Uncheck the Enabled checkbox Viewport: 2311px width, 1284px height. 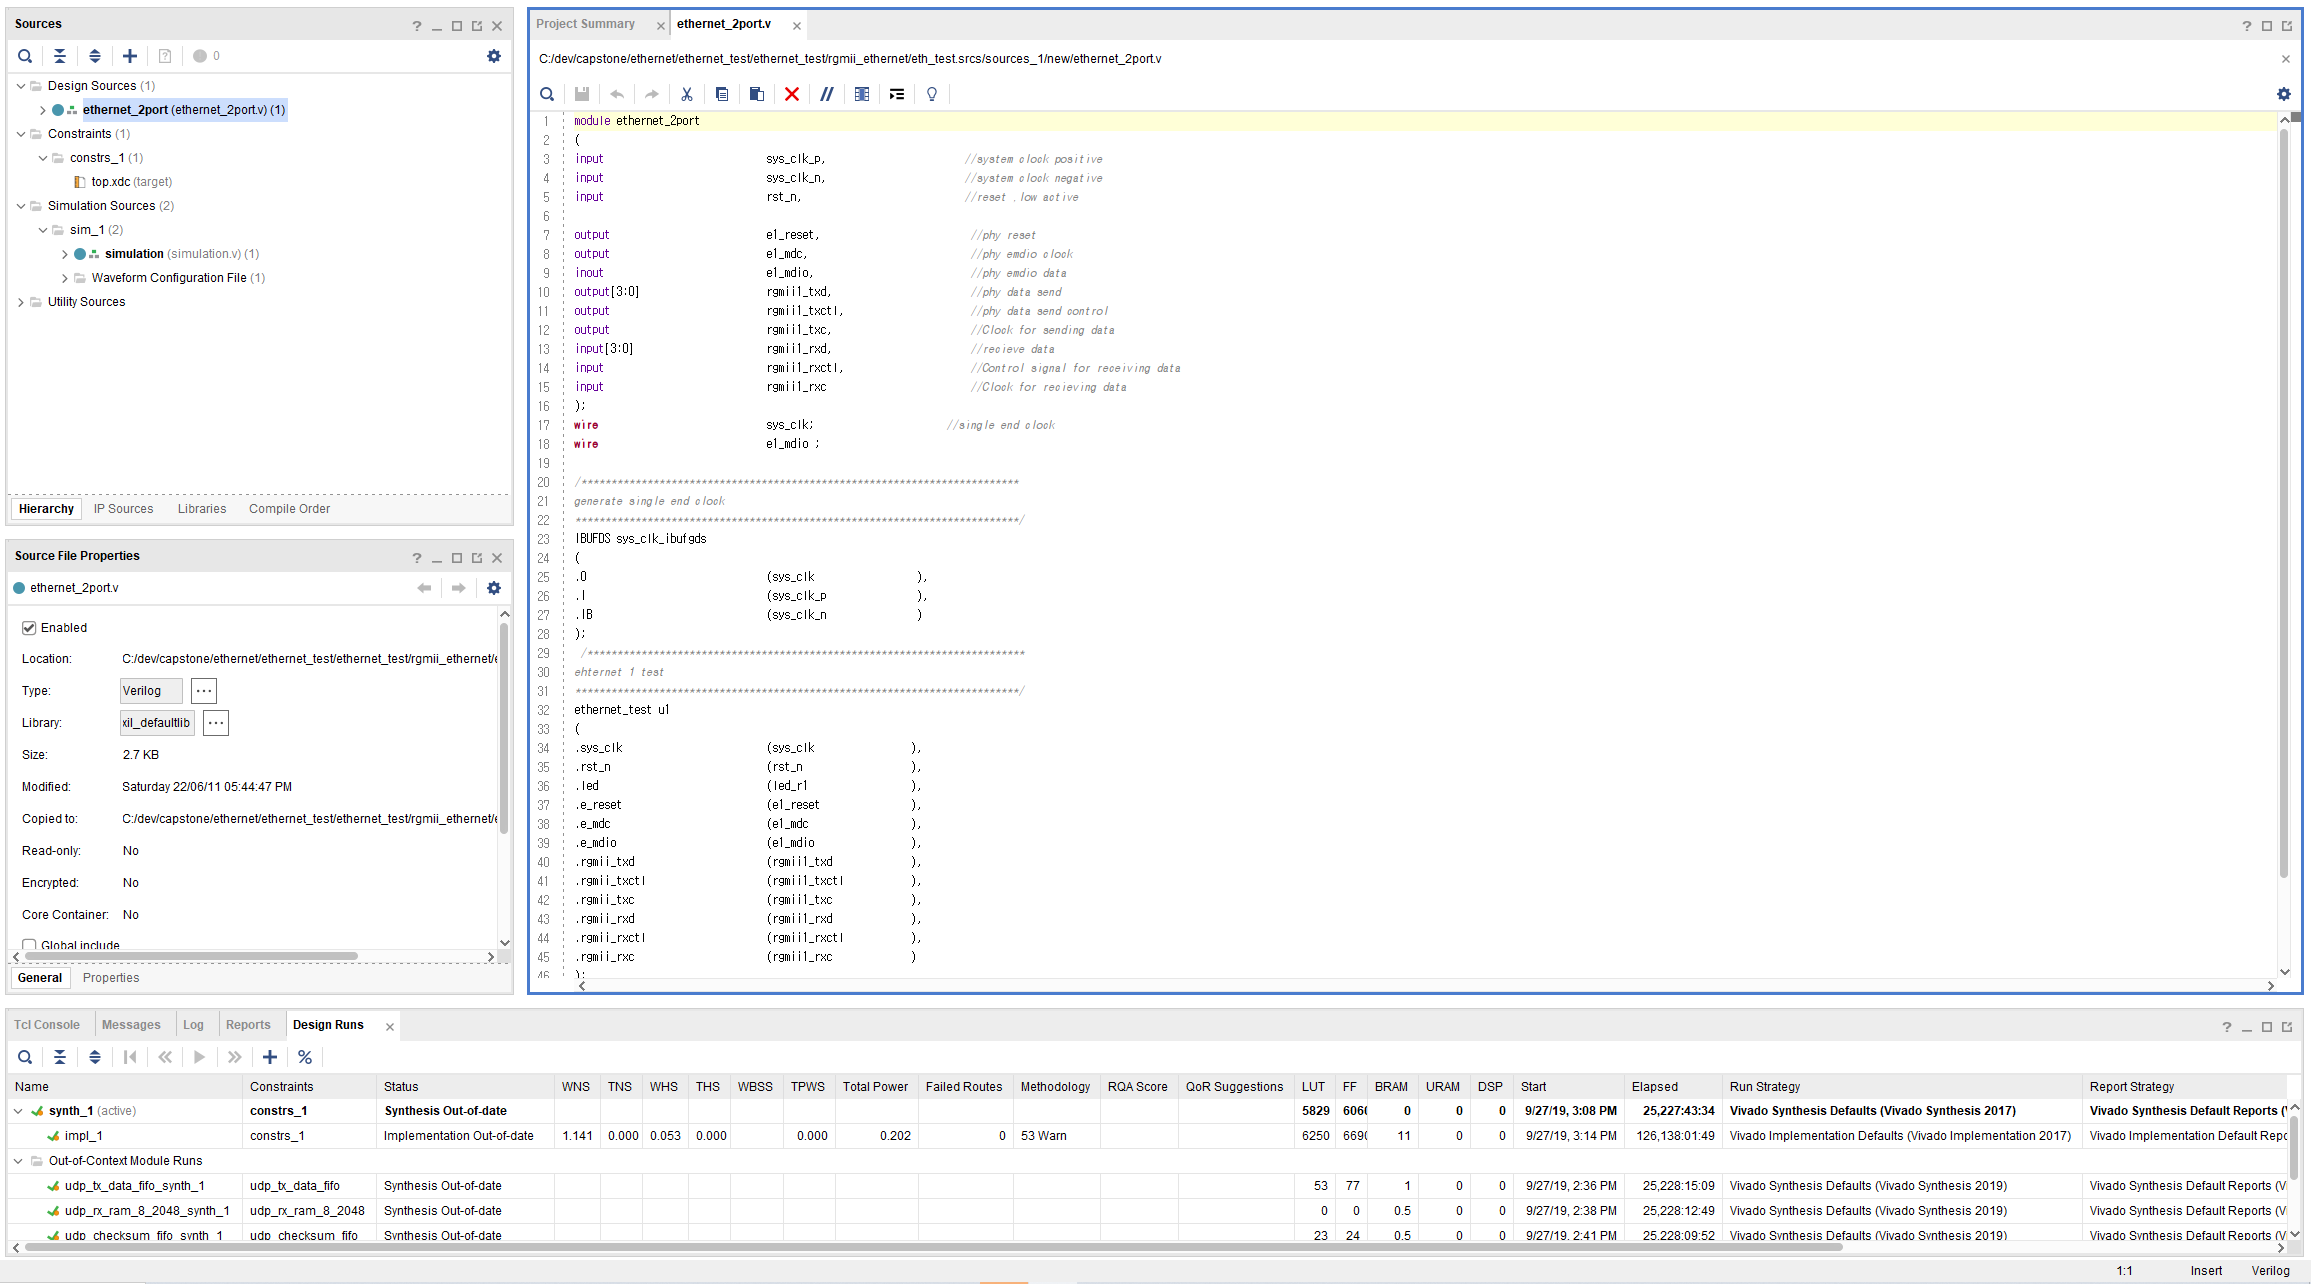[x=29, y=628]
